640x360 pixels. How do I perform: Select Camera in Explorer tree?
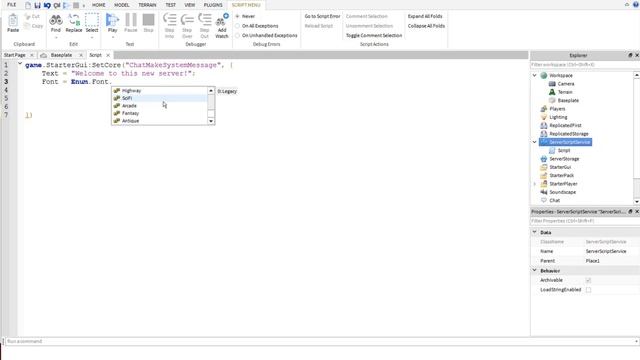point(566,84)
